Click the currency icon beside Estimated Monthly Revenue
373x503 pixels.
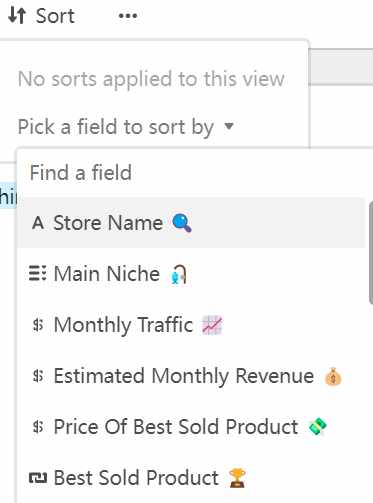pyautogui.click(x=38, y=376)
